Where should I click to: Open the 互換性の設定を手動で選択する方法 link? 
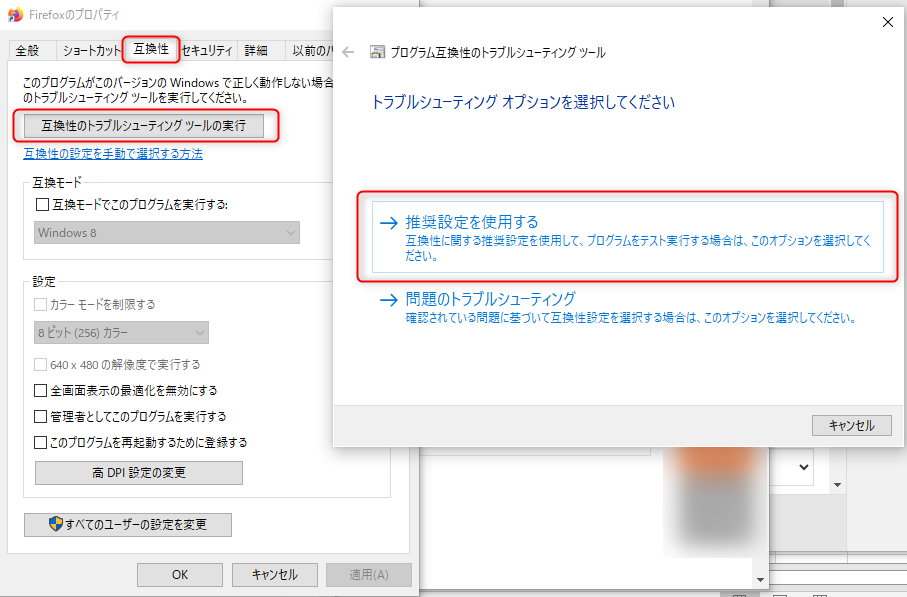coord(113,154)
